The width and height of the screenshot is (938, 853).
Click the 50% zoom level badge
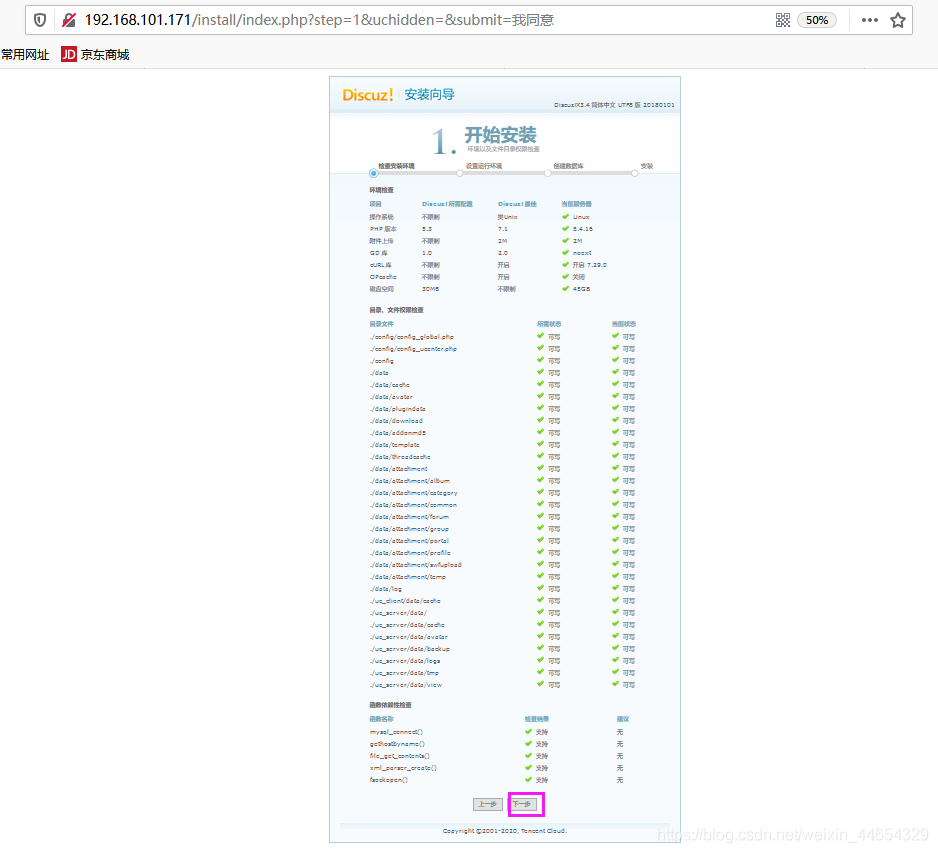(817, 20)
